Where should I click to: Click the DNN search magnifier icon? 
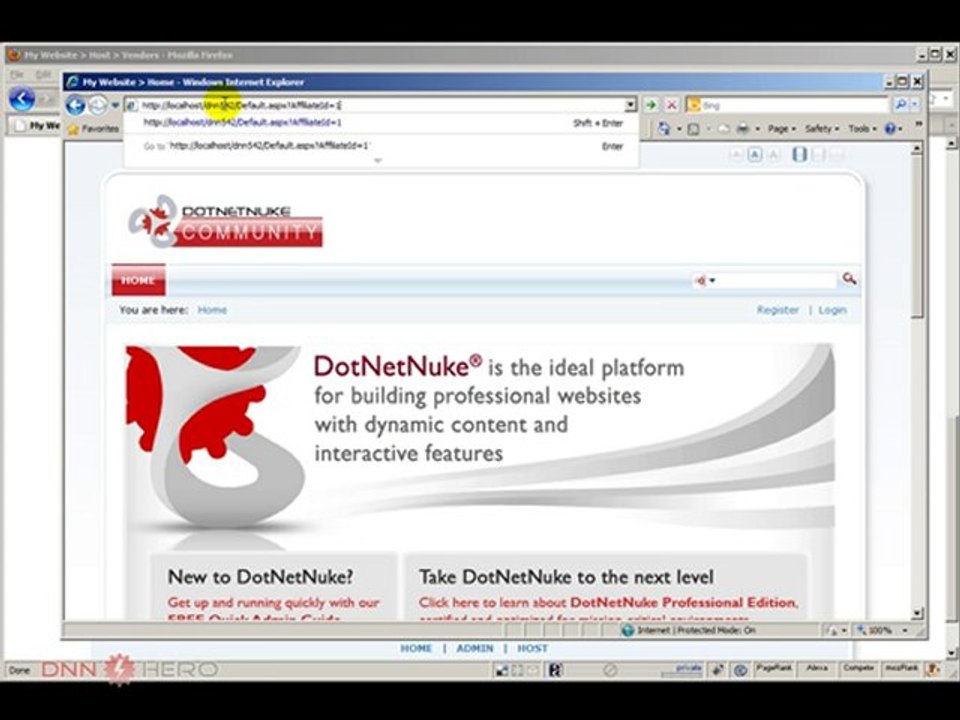(x=849, y=279)
